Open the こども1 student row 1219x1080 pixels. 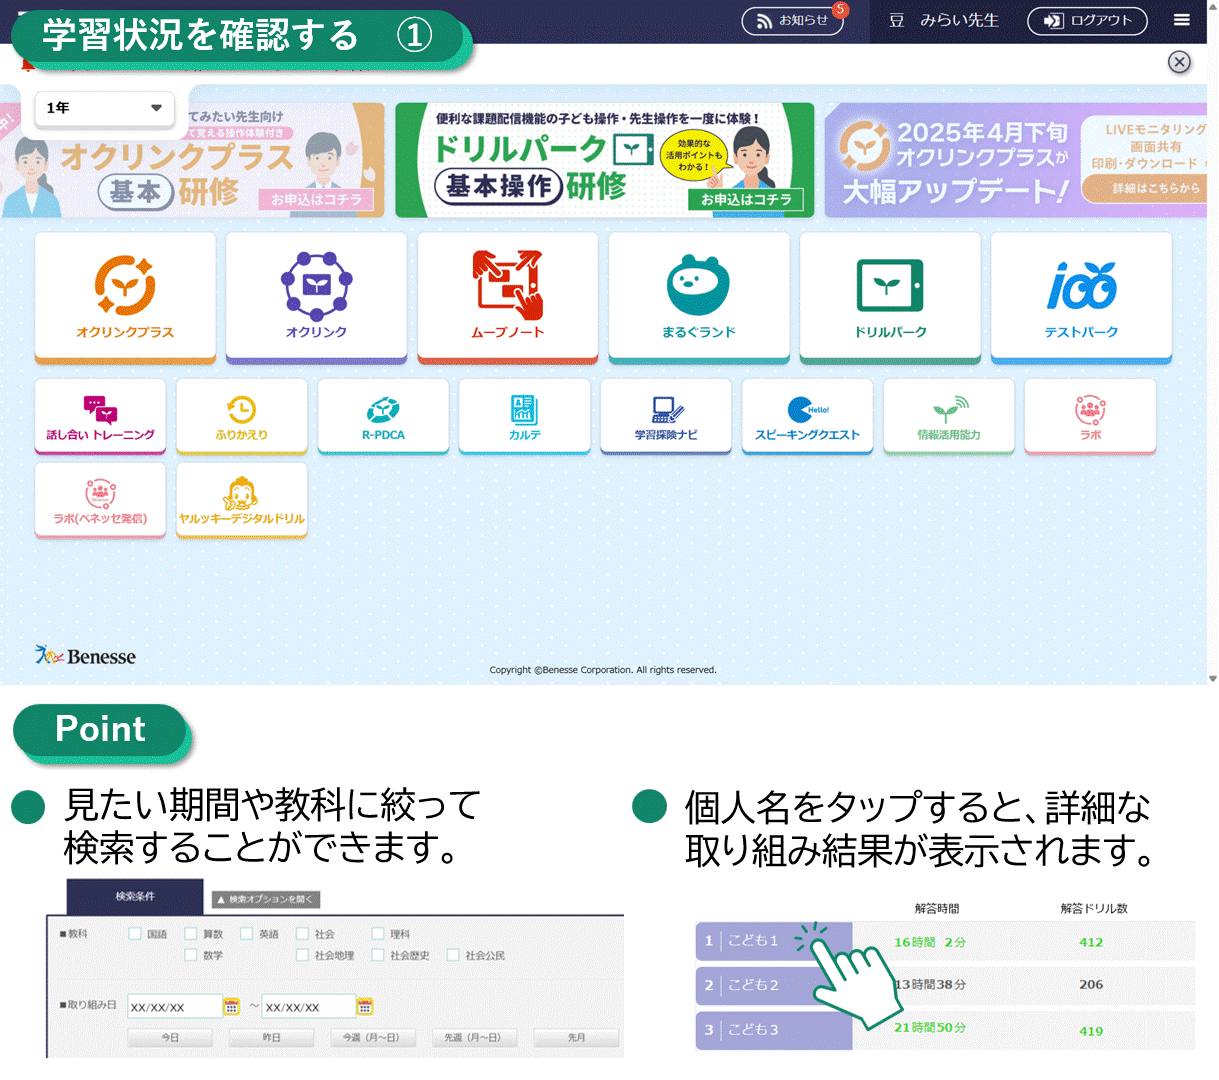774,941
